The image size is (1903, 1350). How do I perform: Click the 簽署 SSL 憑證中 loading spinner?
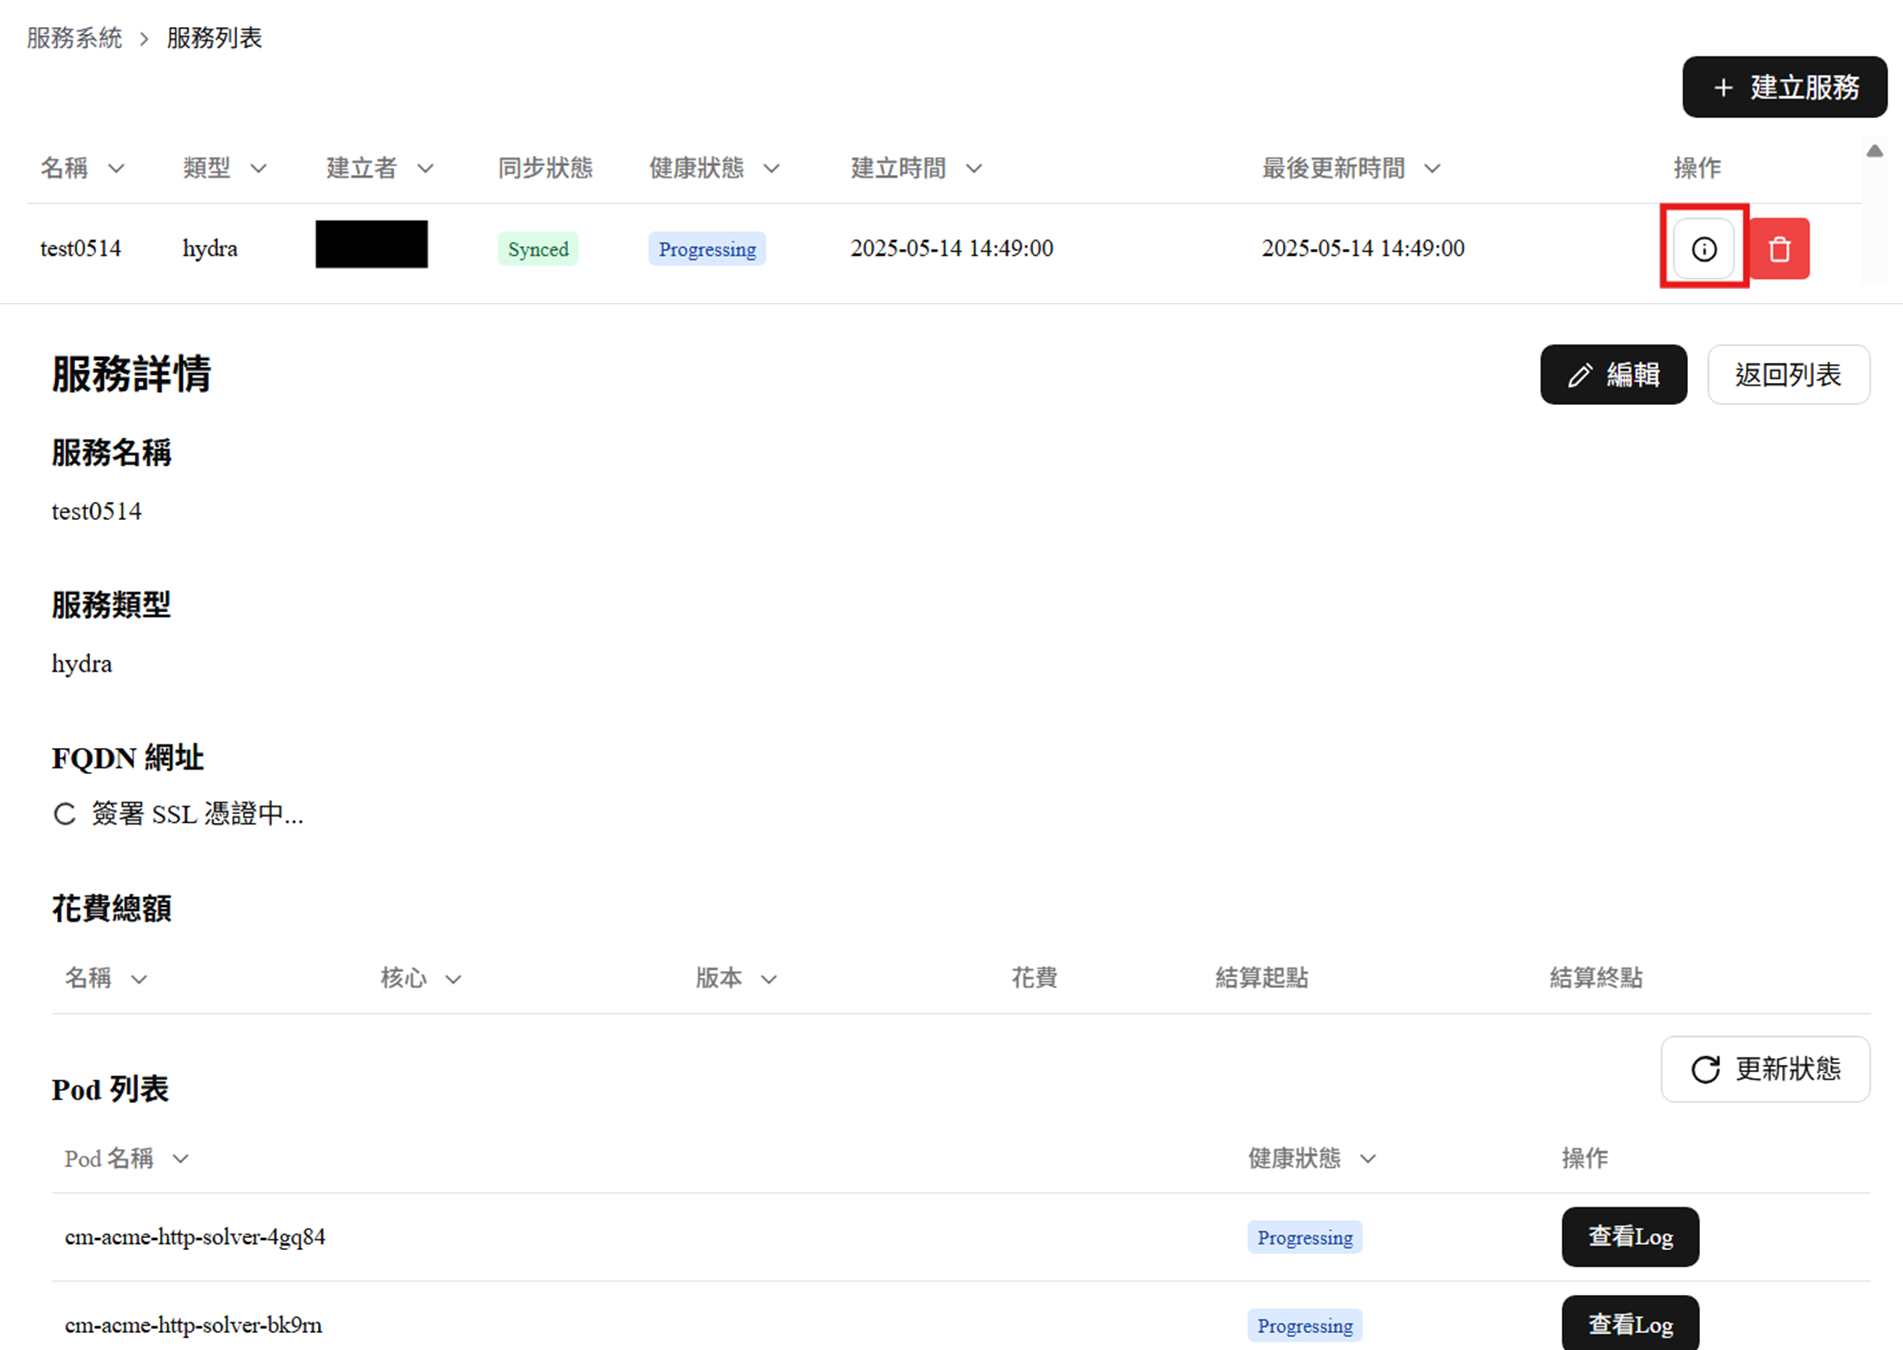point(64,814)
